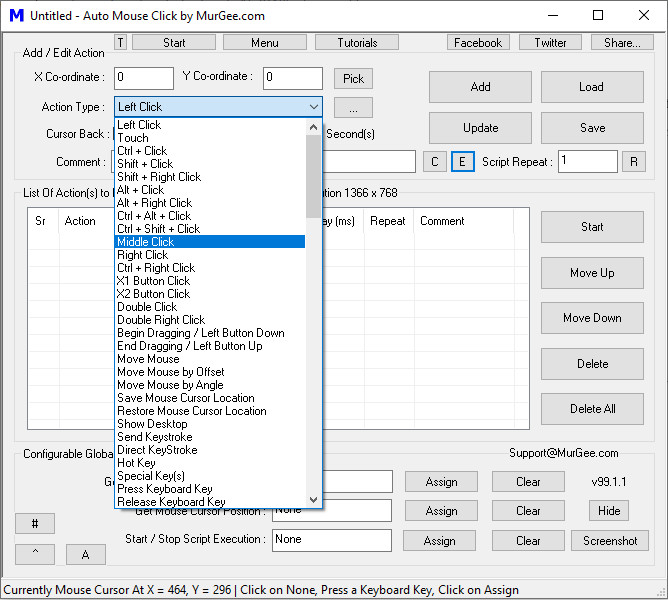Open the Facebook link button

[x=478, y=43]
